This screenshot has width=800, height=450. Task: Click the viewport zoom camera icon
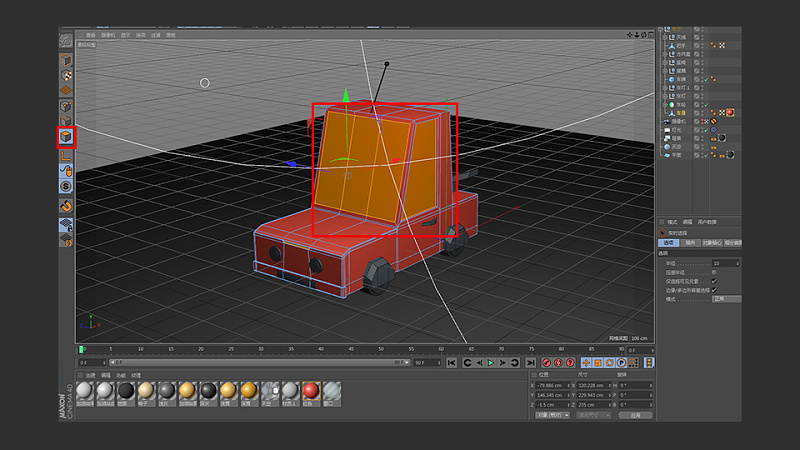637,35
